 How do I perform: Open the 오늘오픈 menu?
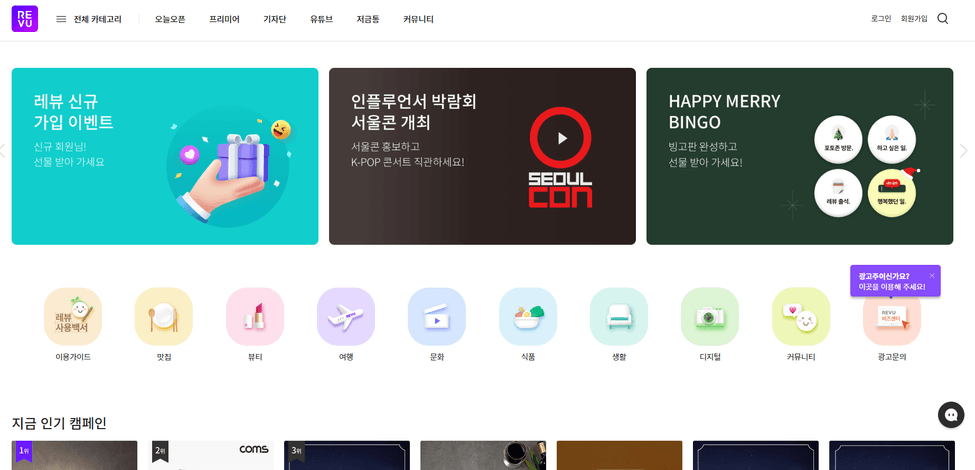click(170, 19)
